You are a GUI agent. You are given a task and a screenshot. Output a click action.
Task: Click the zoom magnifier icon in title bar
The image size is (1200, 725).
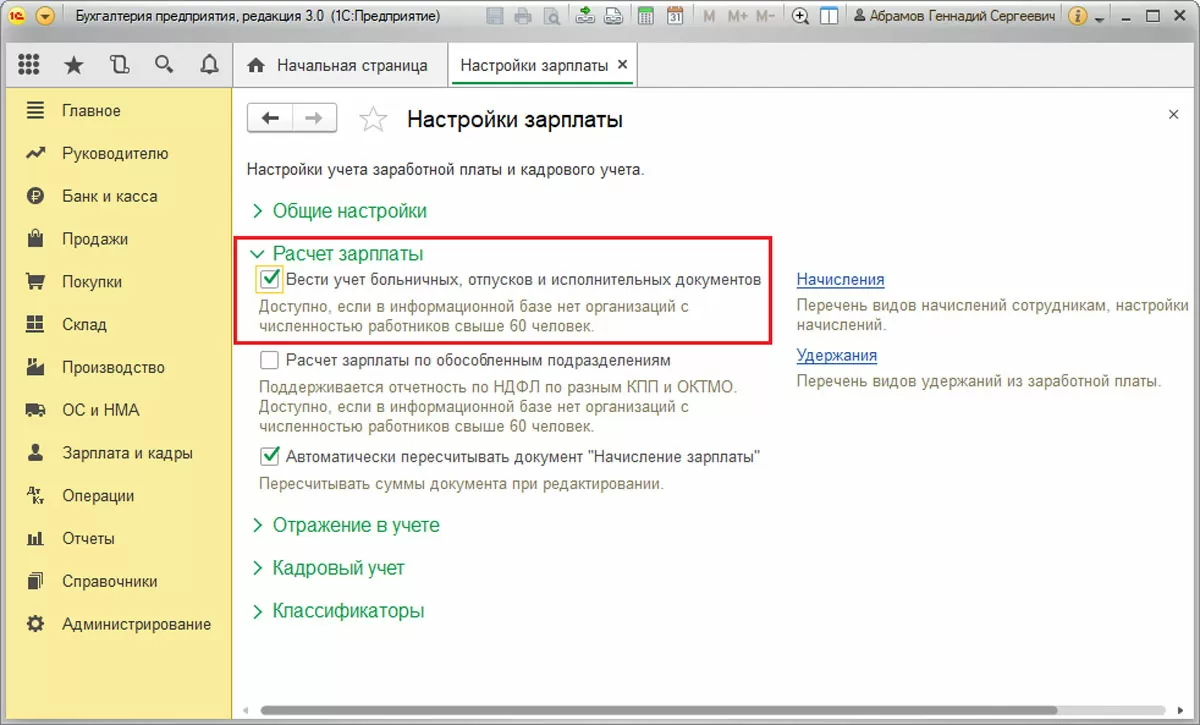[x=800, y=16]
